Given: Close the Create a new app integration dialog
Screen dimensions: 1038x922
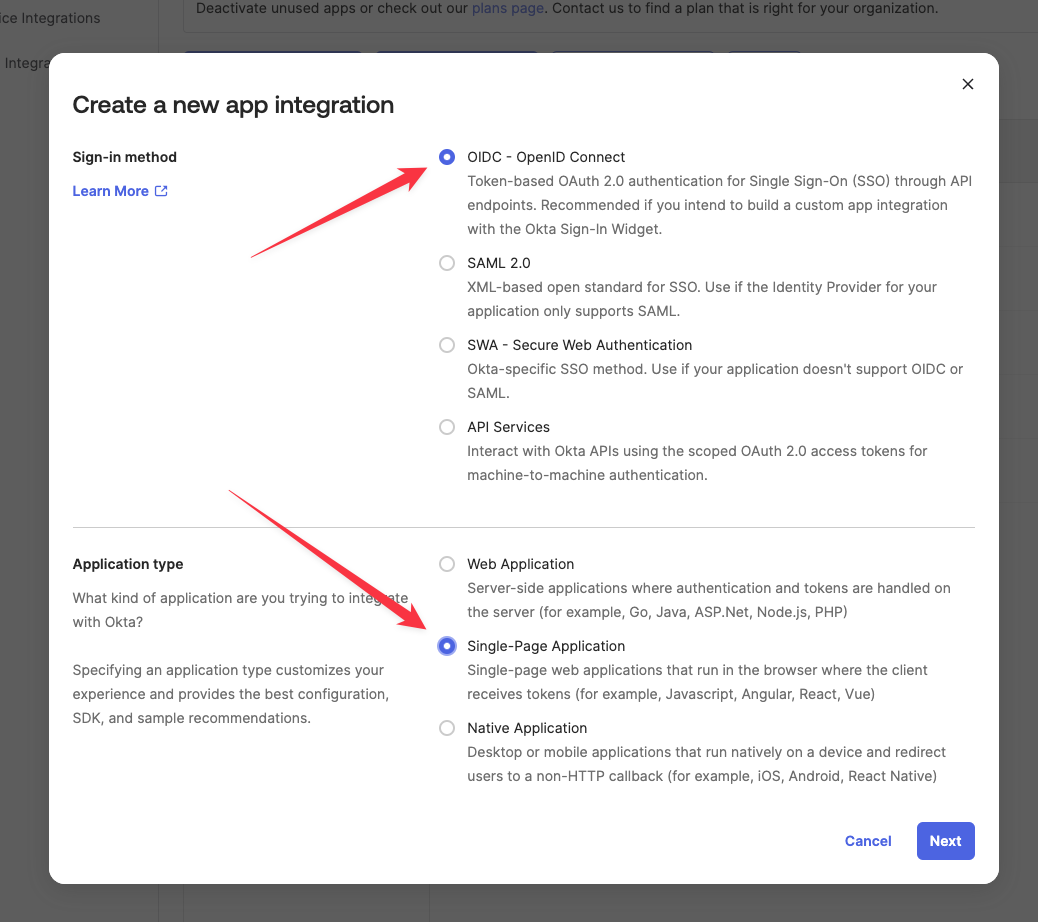Looking at the screenshot, I should [x=967, y=84].
